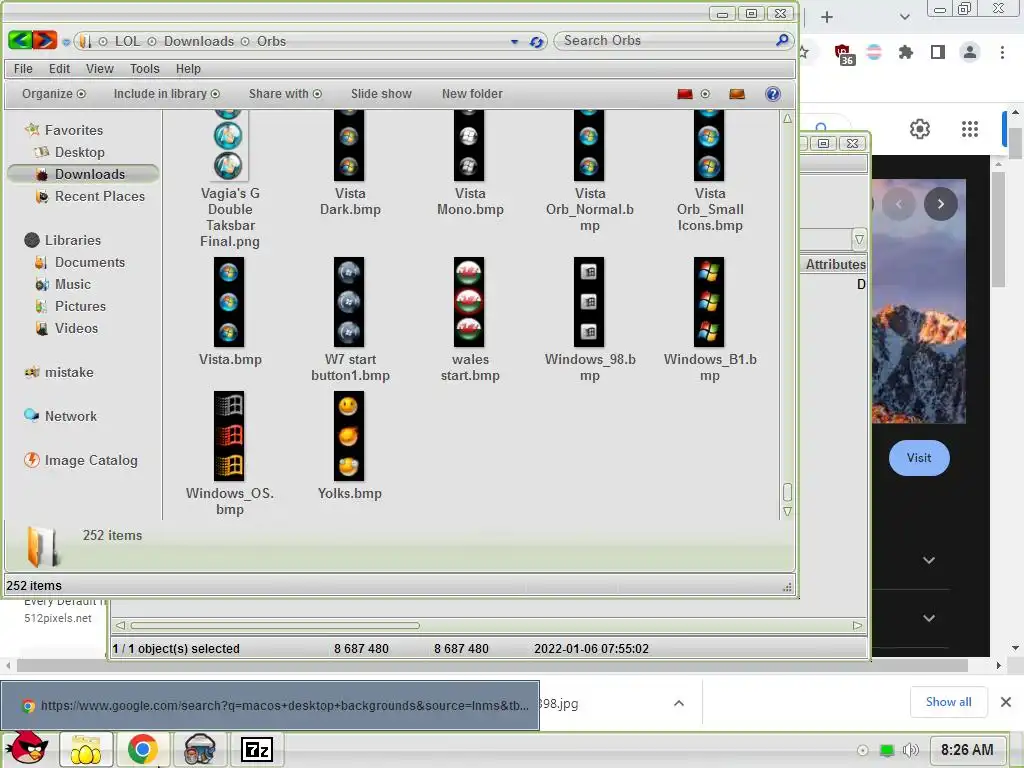Click the next image arrow in Google Images

940,204
